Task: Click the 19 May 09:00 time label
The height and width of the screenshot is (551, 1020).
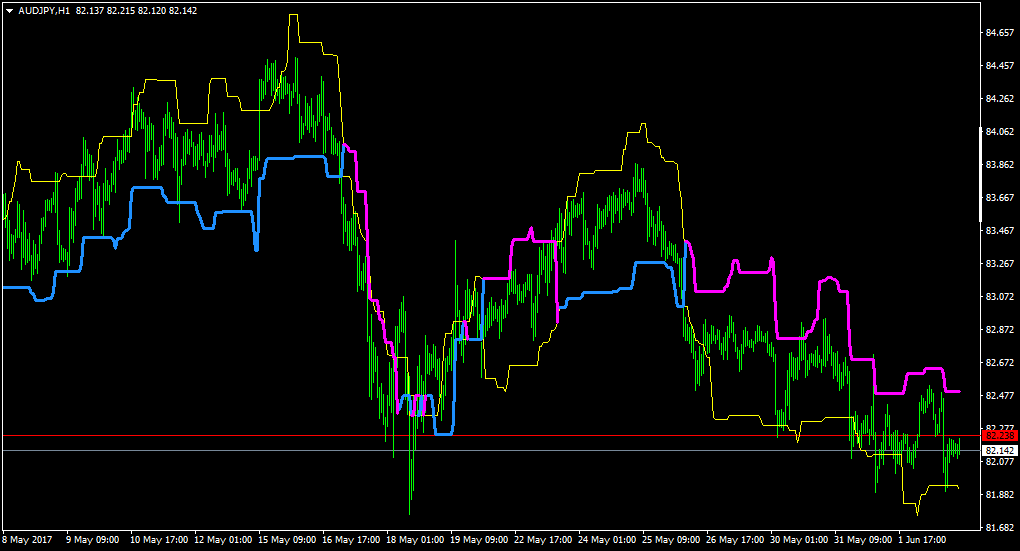Action: point(479,540)
